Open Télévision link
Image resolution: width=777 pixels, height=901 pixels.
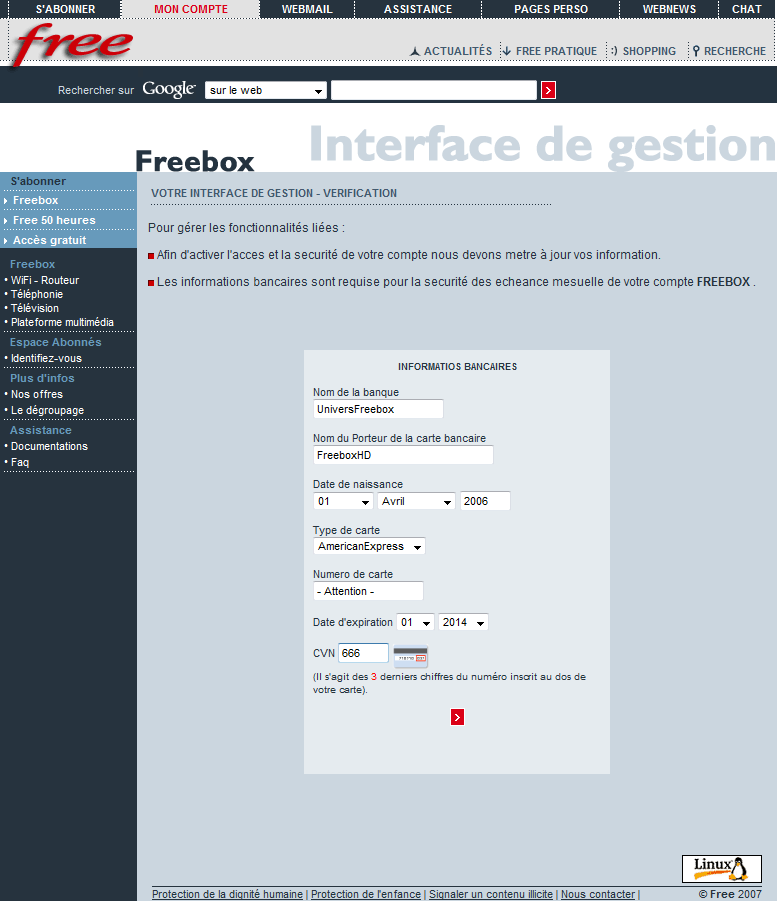coord(34,308)
